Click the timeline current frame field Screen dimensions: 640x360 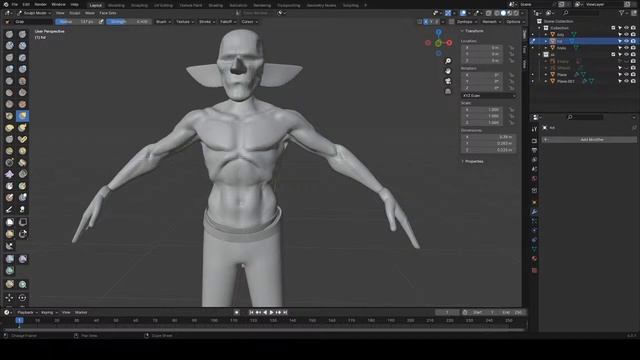(x=447, y=312)
